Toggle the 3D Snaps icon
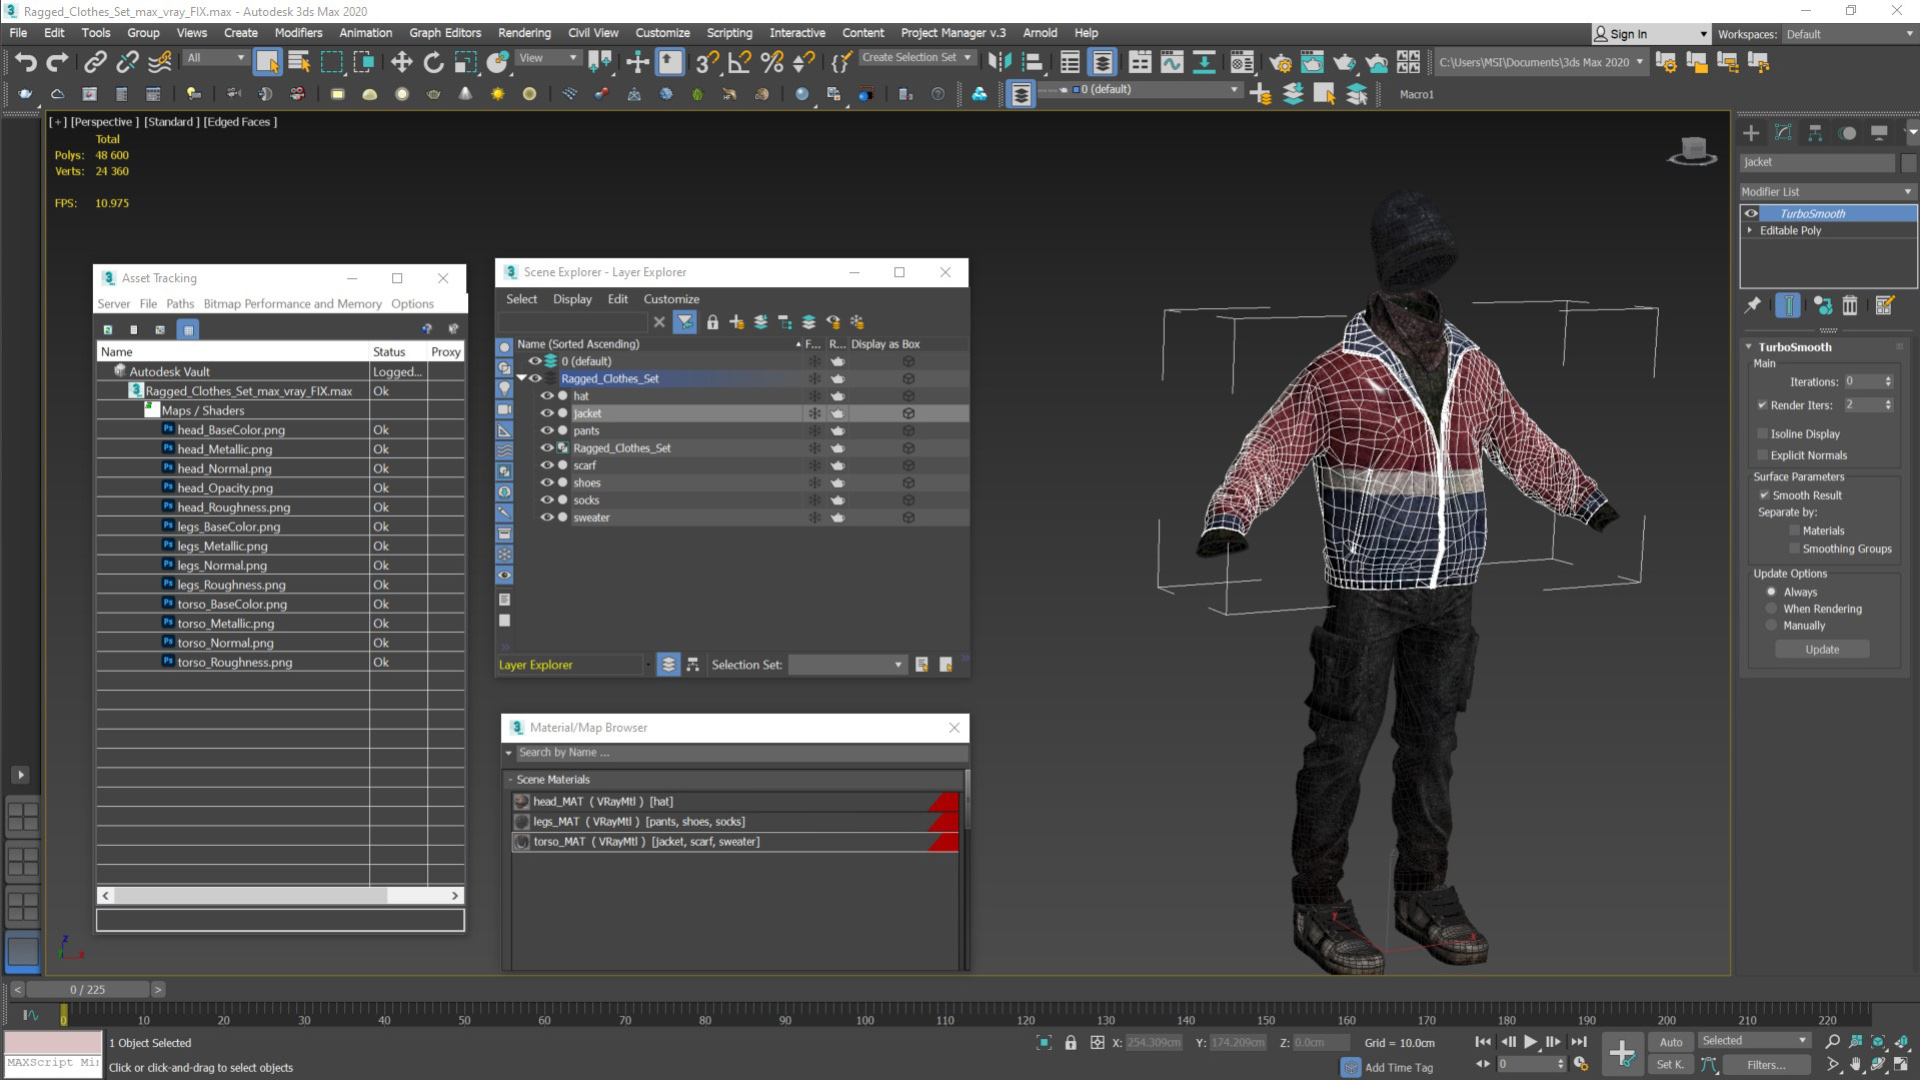 pyautogui.click(x=707, y=63)
